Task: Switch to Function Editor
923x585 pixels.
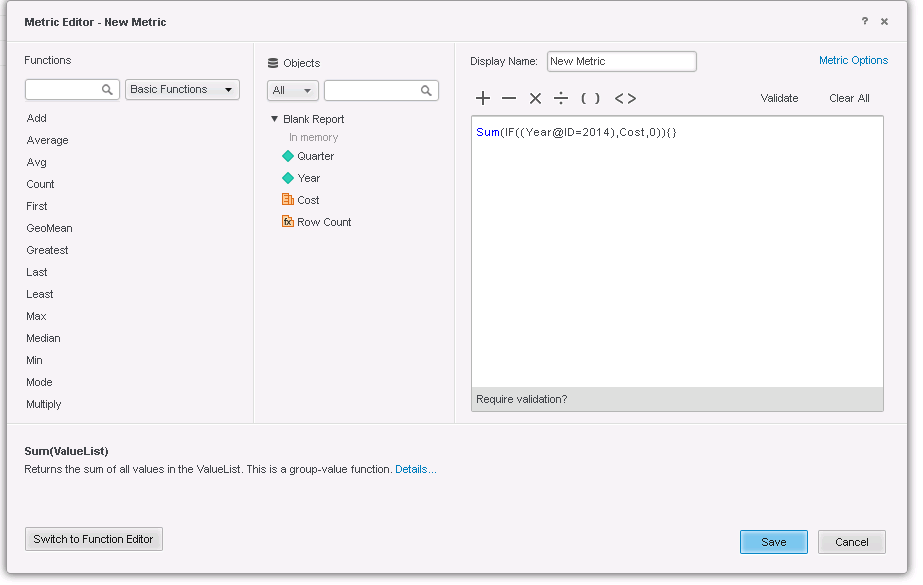Action: pyautogui.click(x=93, y=539)
